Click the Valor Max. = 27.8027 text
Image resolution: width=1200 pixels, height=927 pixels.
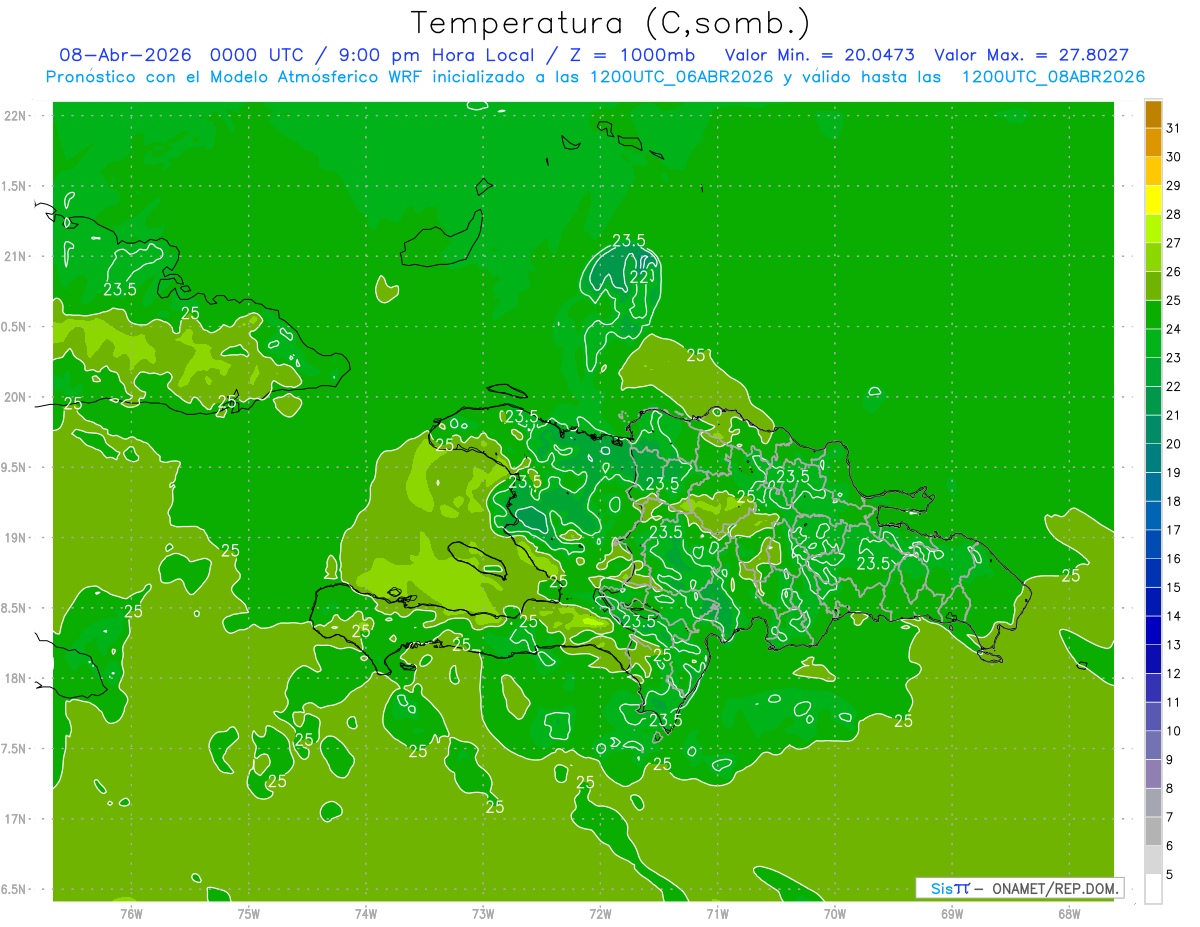click(1031, 55)
